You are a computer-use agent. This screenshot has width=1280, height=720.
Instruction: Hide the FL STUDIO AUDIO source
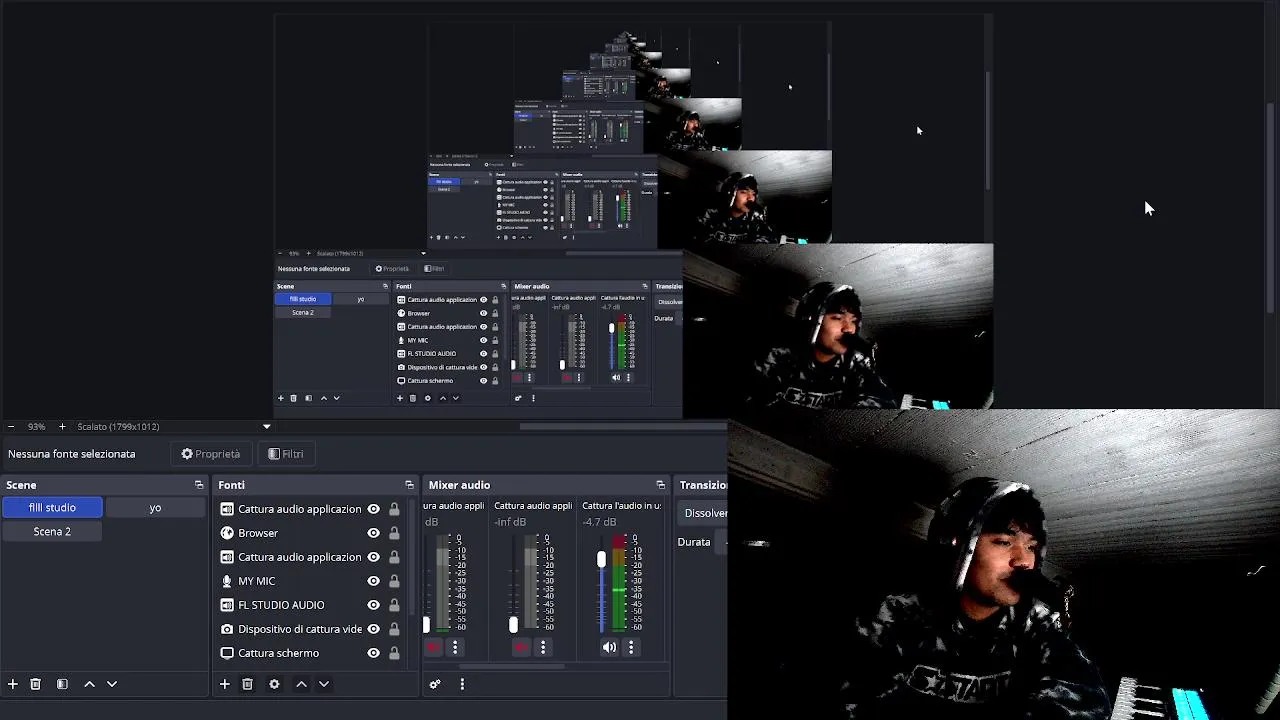(x=374, y=605)
